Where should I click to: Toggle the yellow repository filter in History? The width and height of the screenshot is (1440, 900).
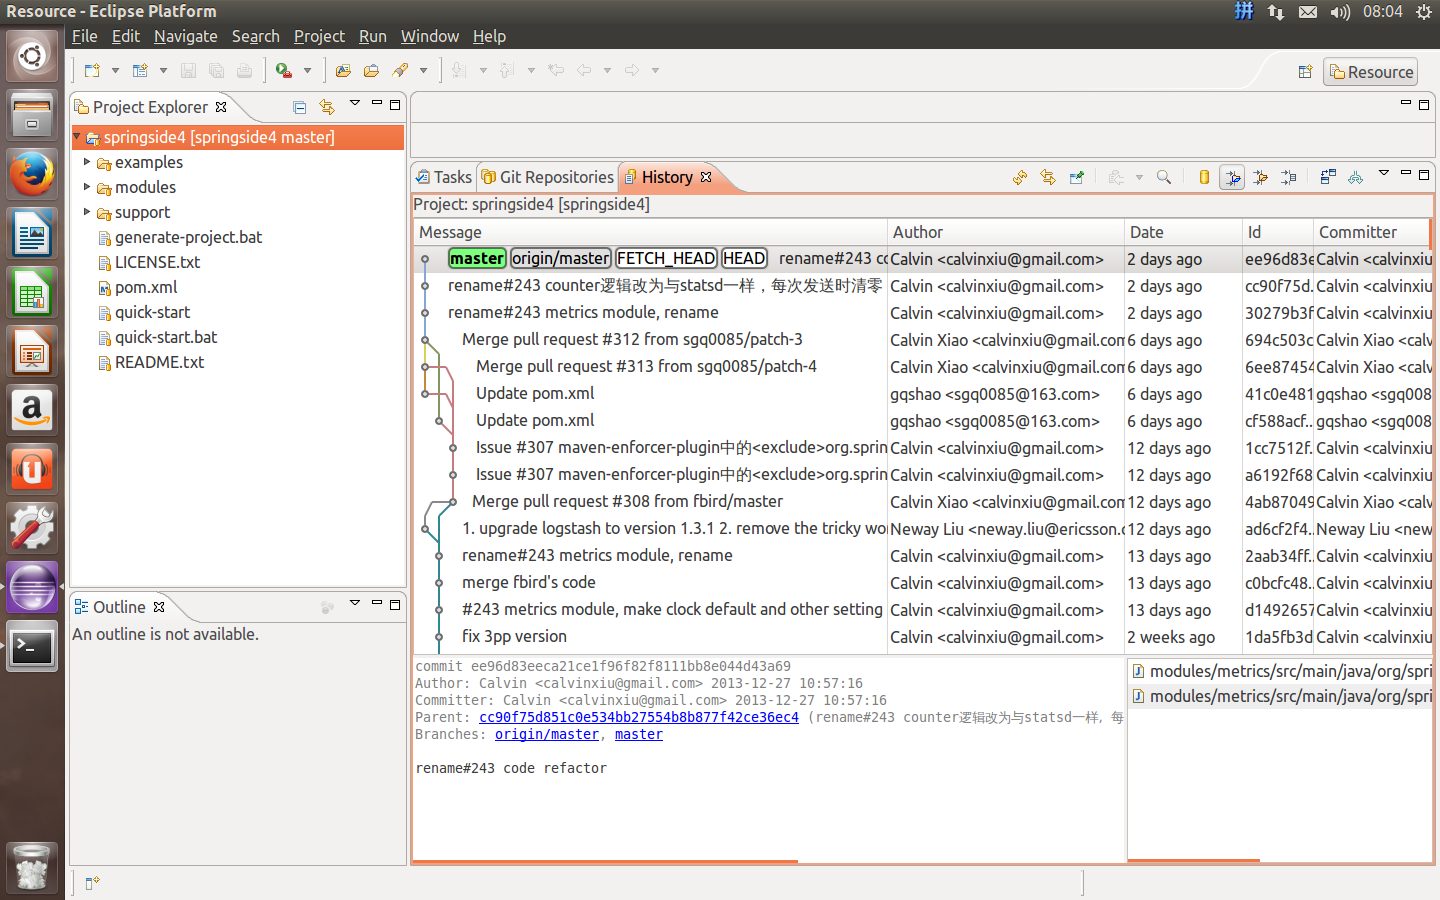pos(1204,177)
